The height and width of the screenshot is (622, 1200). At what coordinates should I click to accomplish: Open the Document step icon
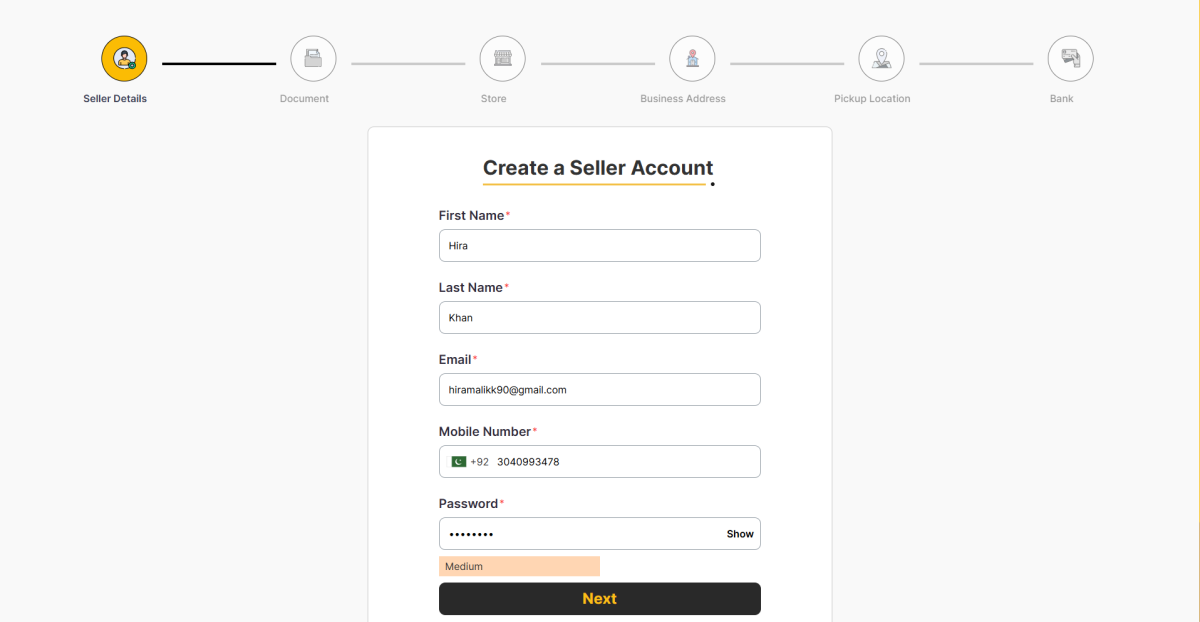(x=313, y=59)
